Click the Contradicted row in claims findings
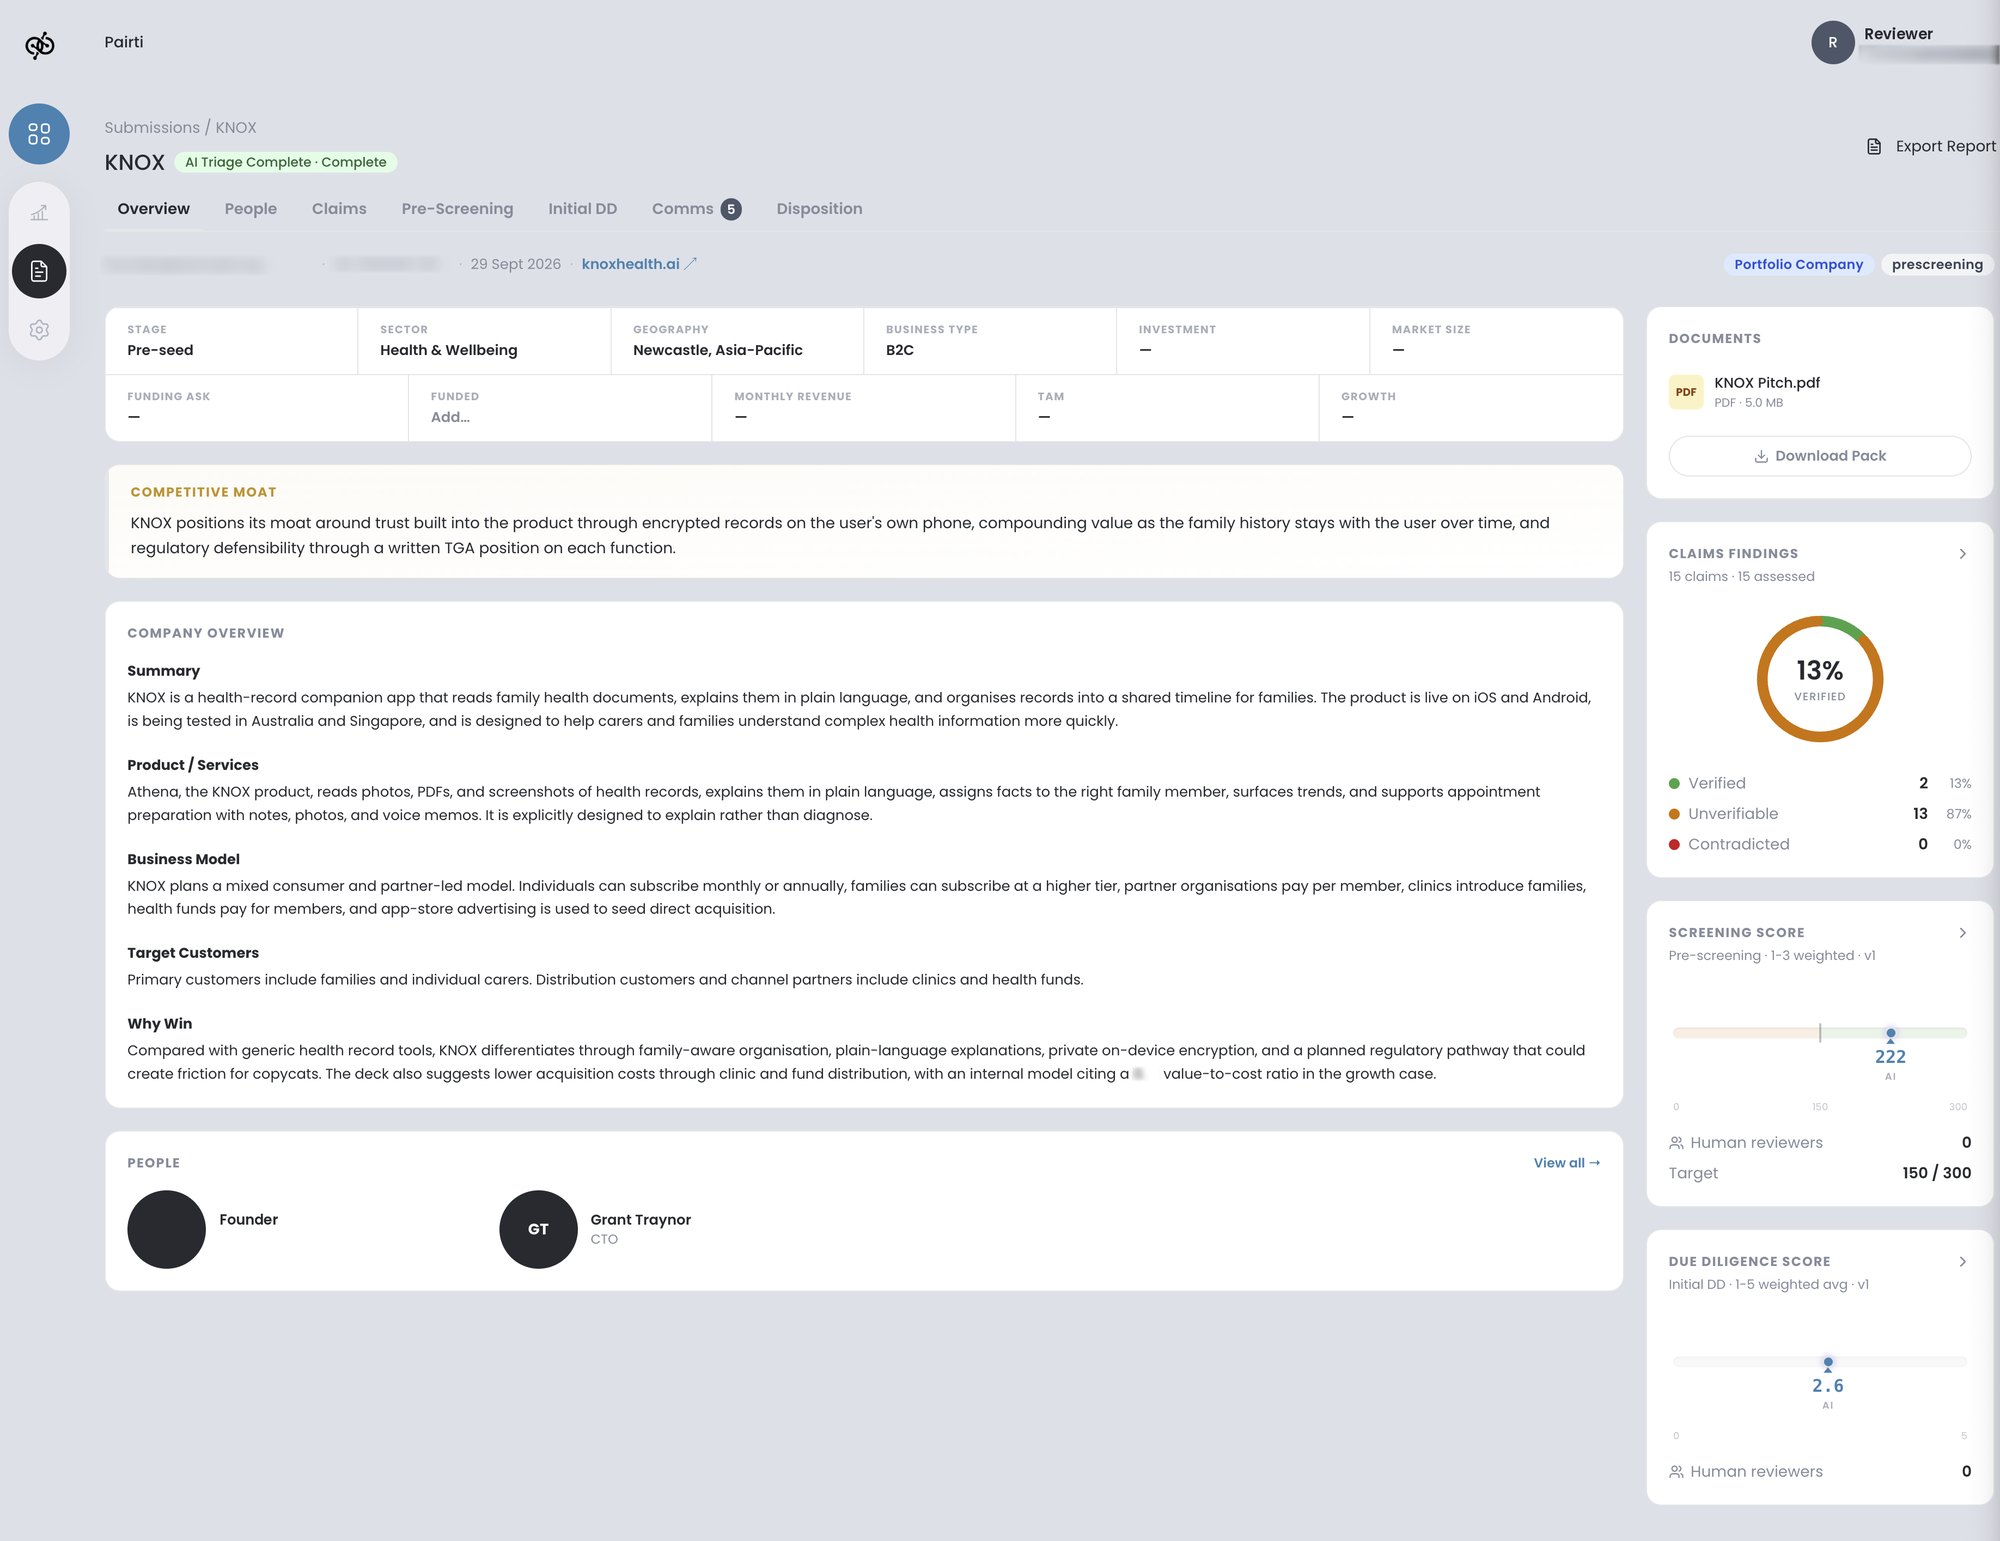This screenshot has height=1541, width=2000. point(1819,845)
